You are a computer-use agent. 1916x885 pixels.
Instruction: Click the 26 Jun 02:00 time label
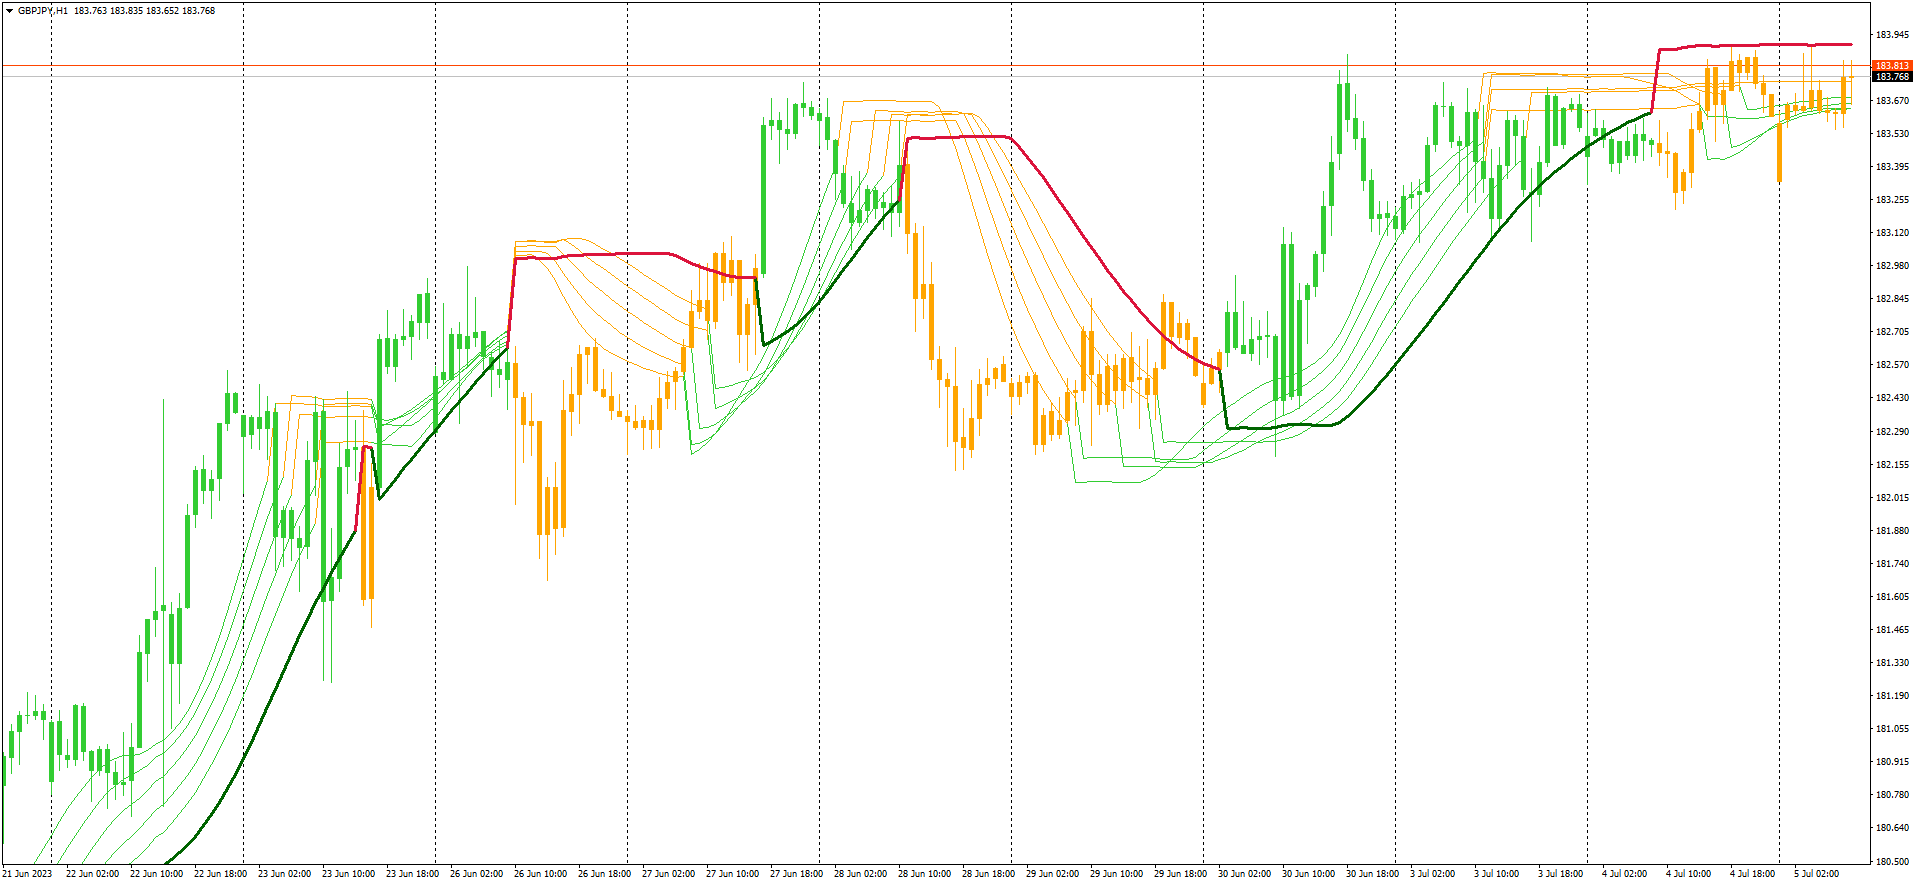476,874
